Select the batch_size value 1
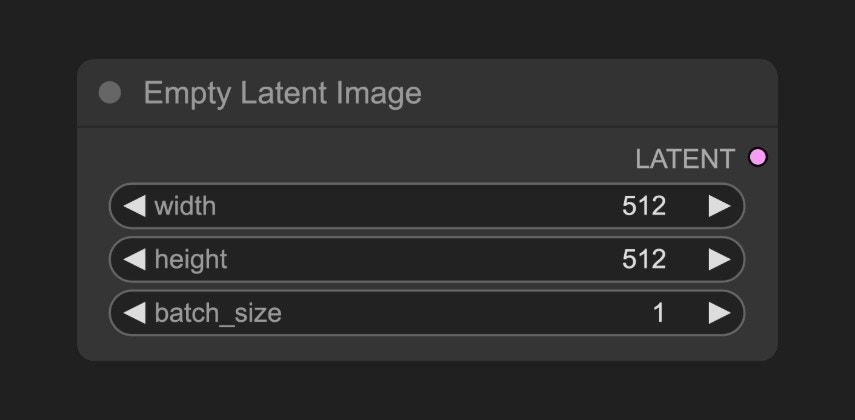The height and width of the screenshot is (420, 855). [659, 313]
